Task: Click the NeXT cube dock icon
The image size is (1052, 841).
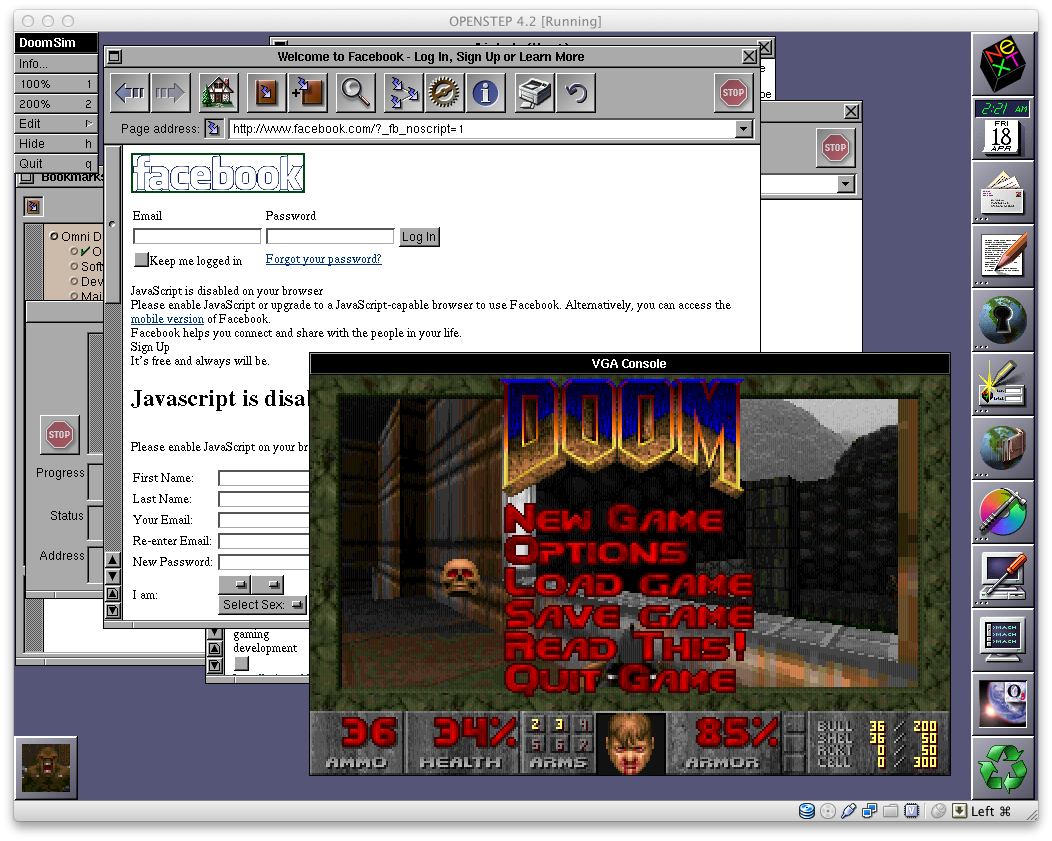Action: tap(1002, 64)
